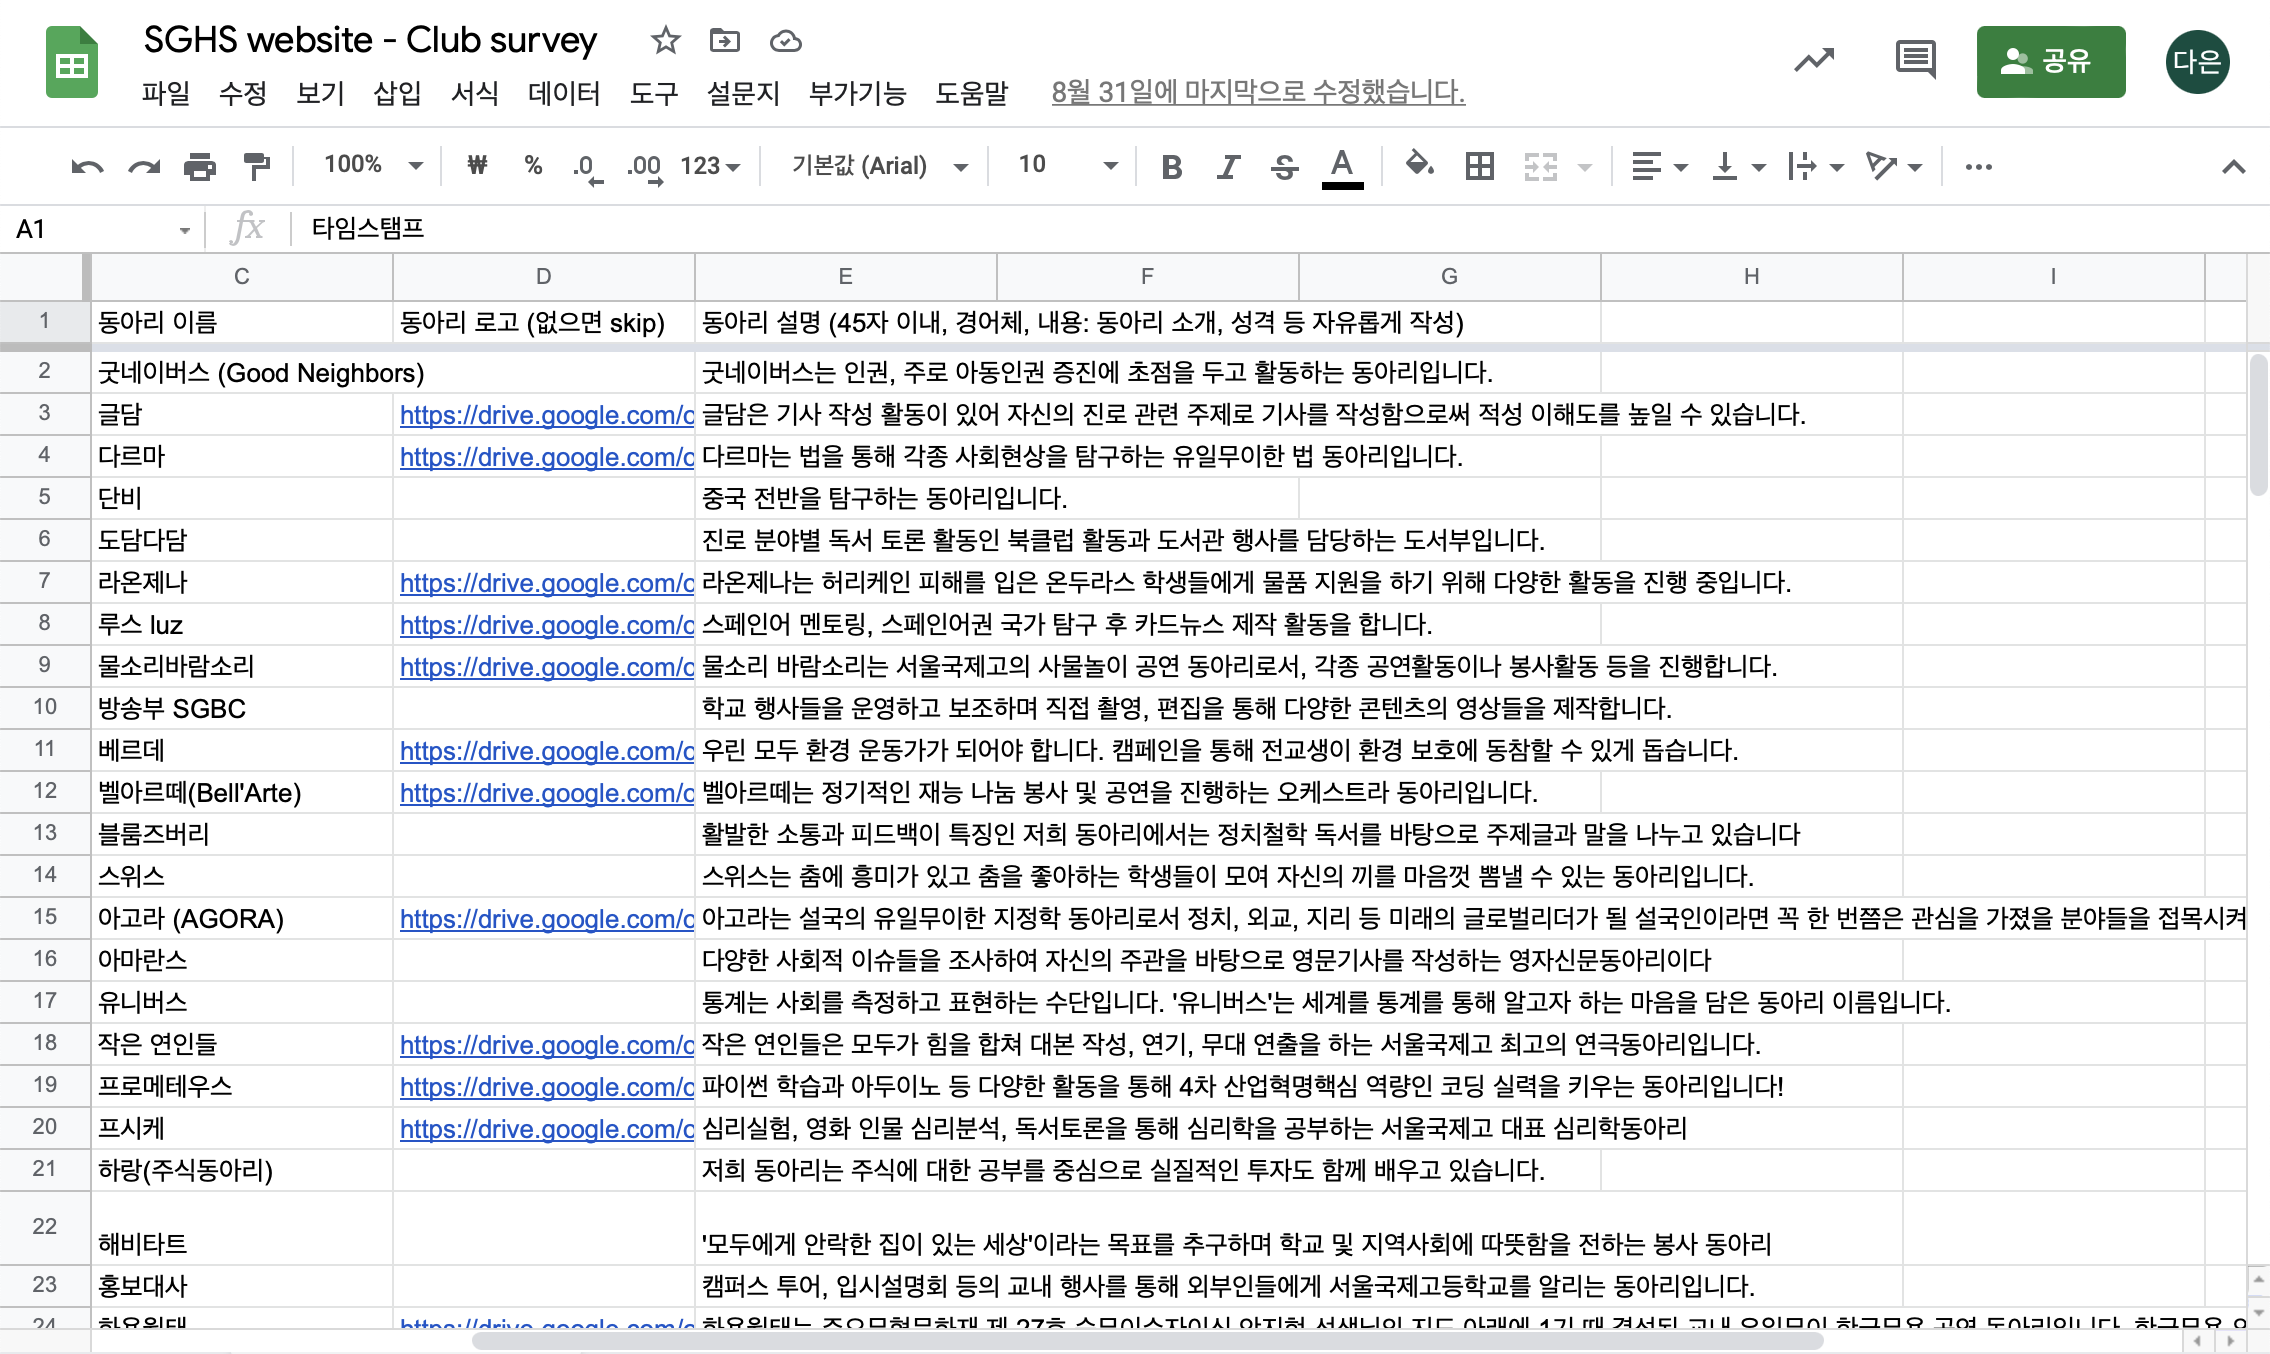Go to Sheets home via logo
This screenshot has height=1354, width=2270.
click(72, 62)
